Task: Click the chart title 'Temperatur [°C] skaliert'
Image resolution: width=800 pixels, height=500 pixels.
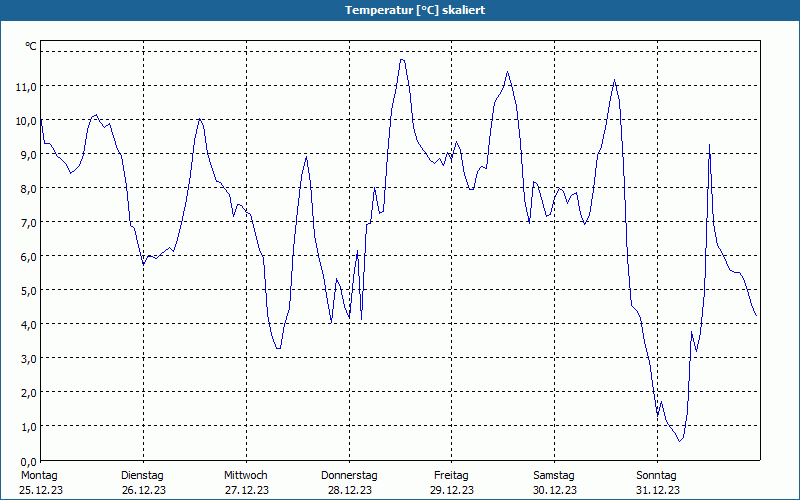Action: [x=415, y=10]
